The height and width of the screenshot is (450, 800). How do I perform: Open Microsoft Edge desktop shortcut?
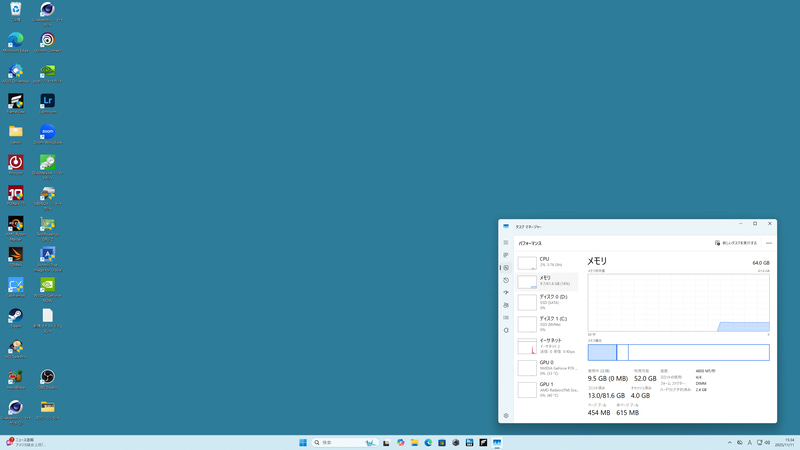coord(16,42)
